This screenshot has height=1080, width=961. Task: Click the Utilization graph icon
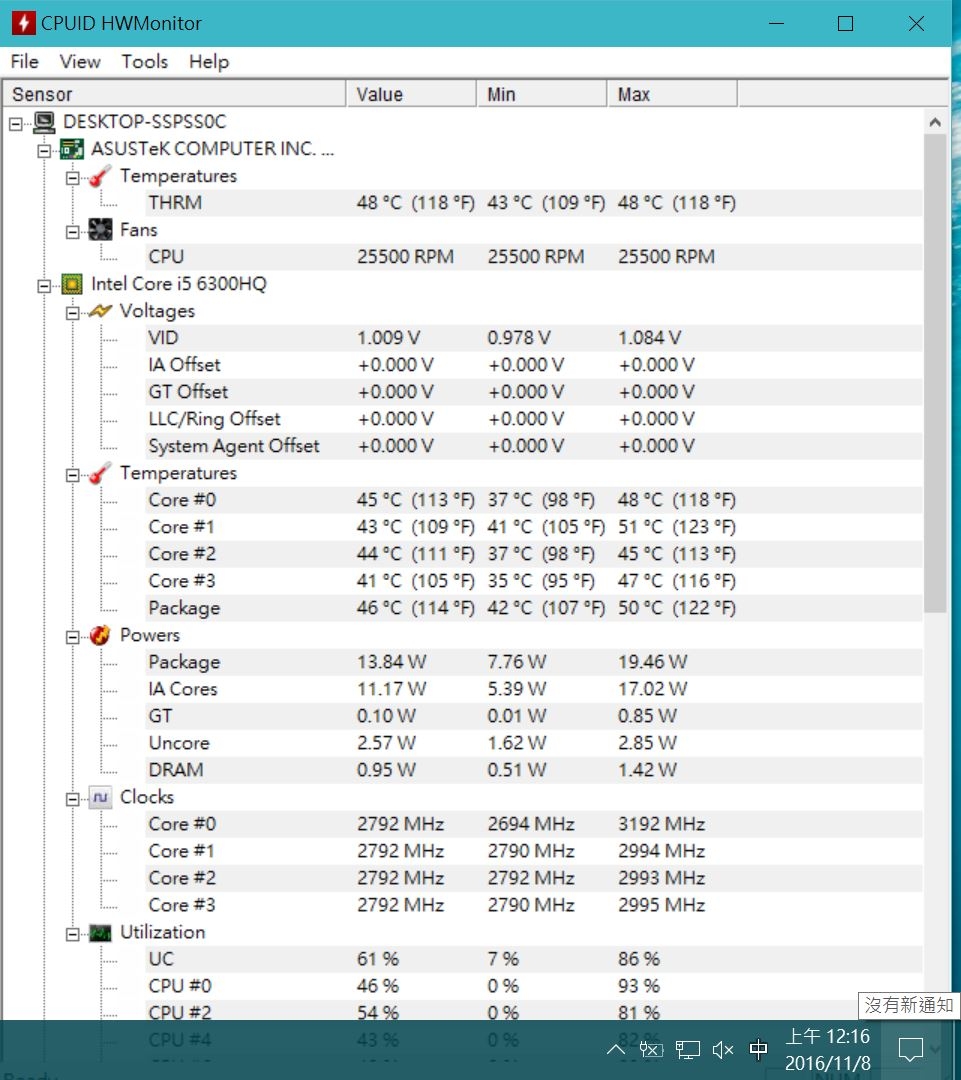[x=101, y=933]
